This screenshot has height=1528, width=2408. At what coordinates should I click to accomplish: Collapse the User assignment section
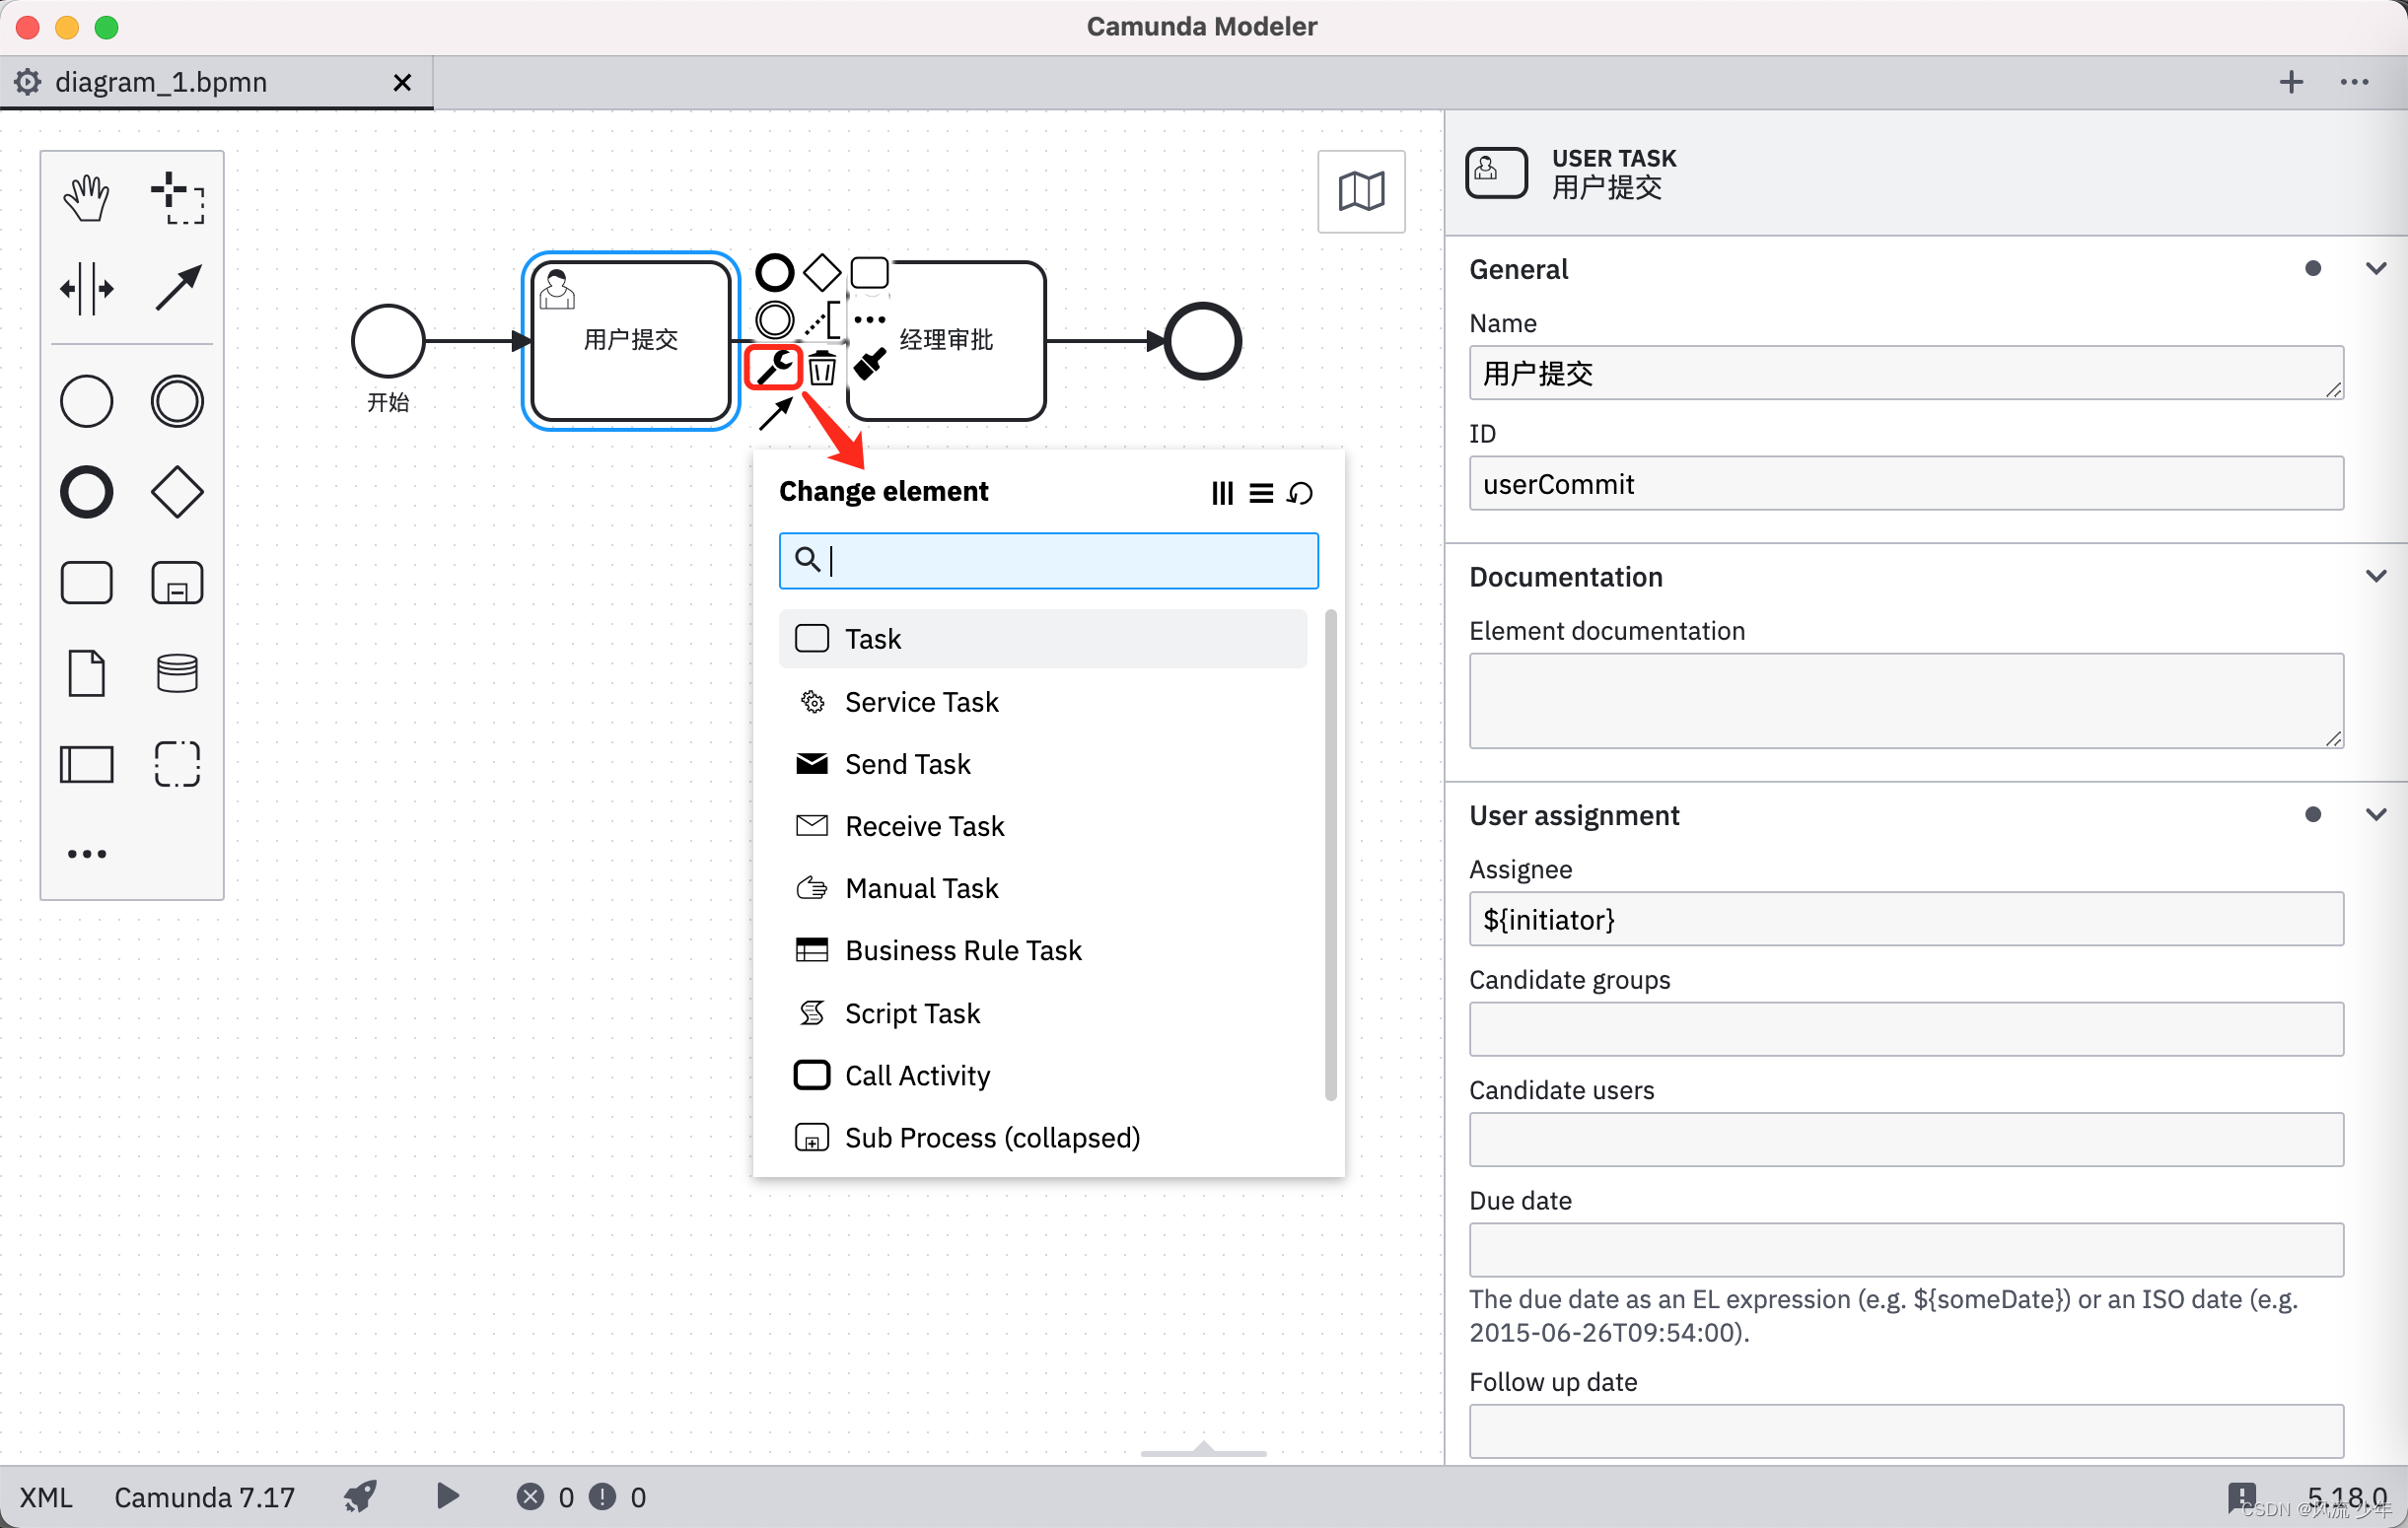2375,814
